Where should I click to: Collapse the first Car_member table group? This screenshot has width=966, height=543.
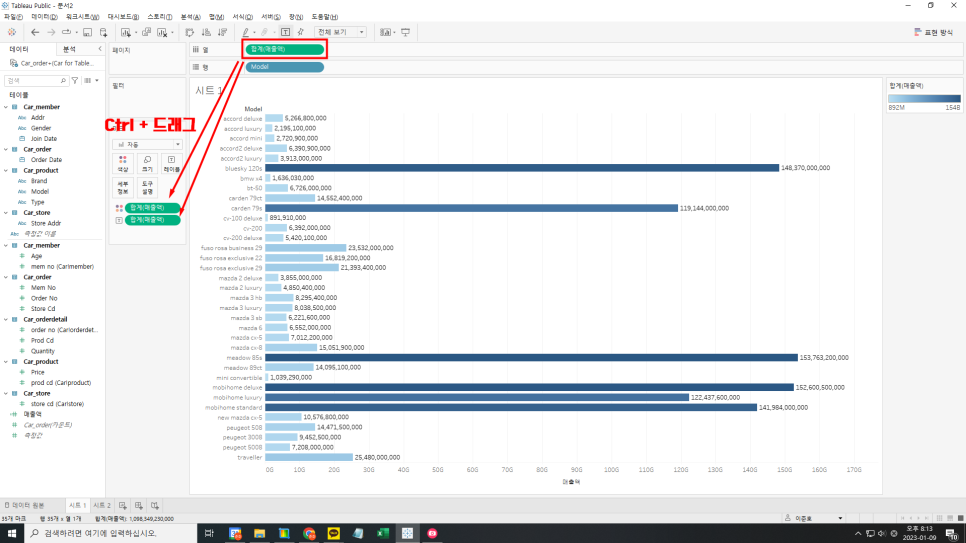(6, 107)
